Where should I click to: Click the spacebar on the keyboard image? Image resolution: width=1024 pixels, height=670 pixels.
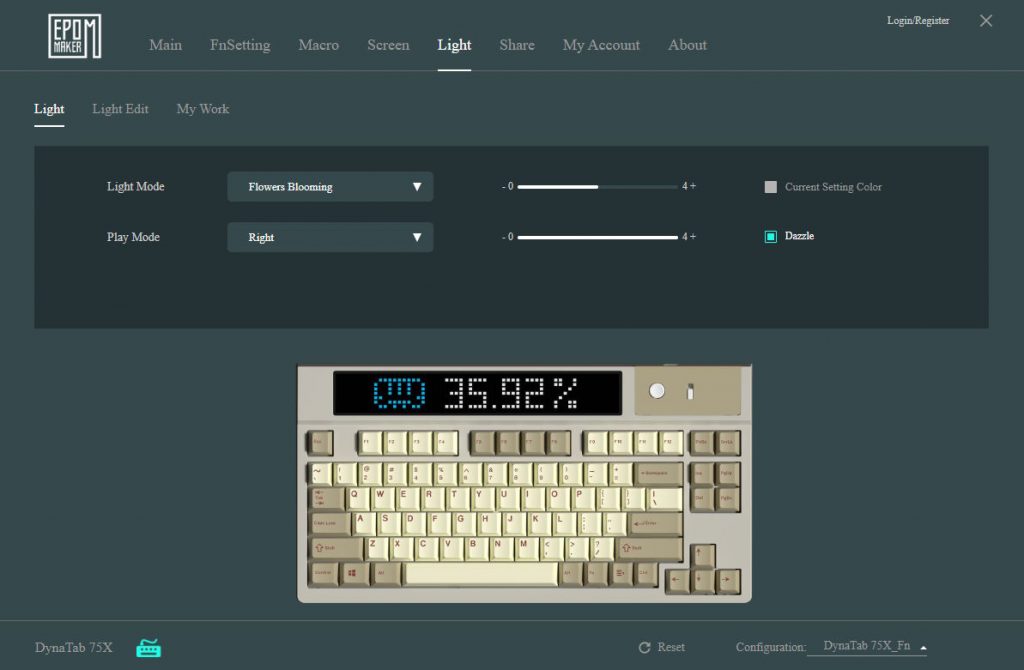481,573
